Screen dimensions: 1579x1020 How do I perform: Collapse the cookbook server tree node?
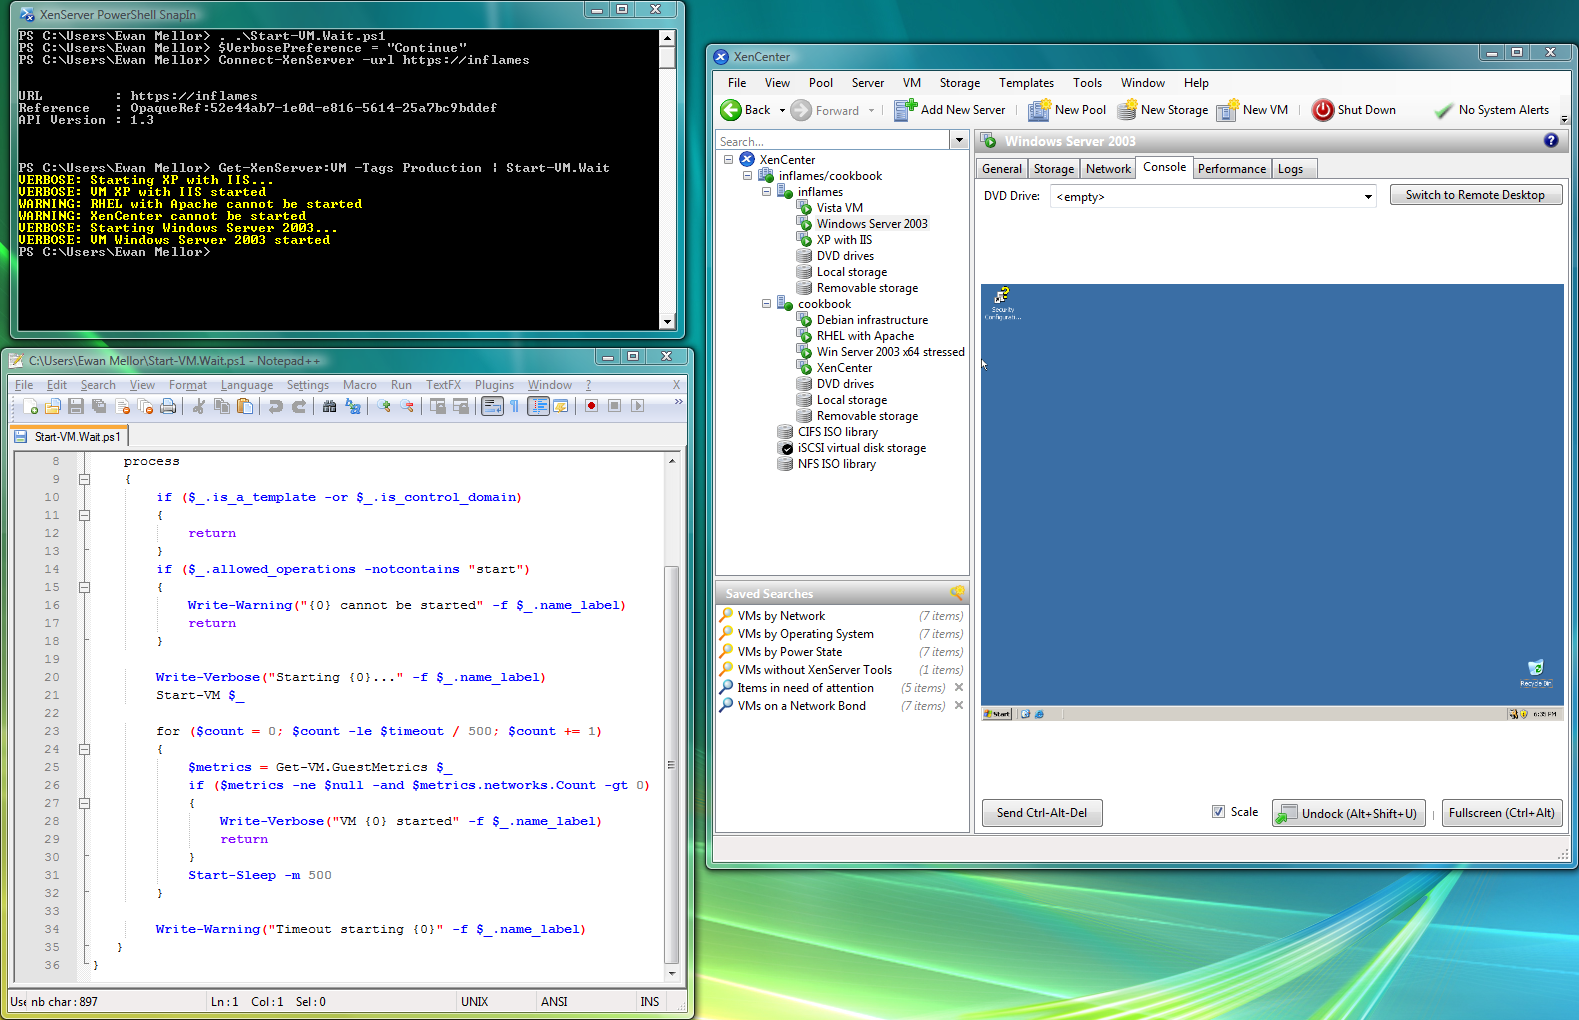(767, 304)
